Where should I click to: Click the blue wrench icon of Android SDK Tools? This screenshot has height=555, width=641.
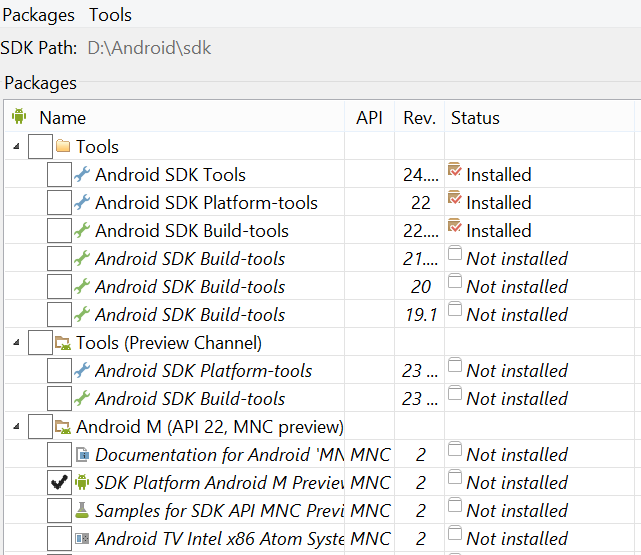pos(82,174)
